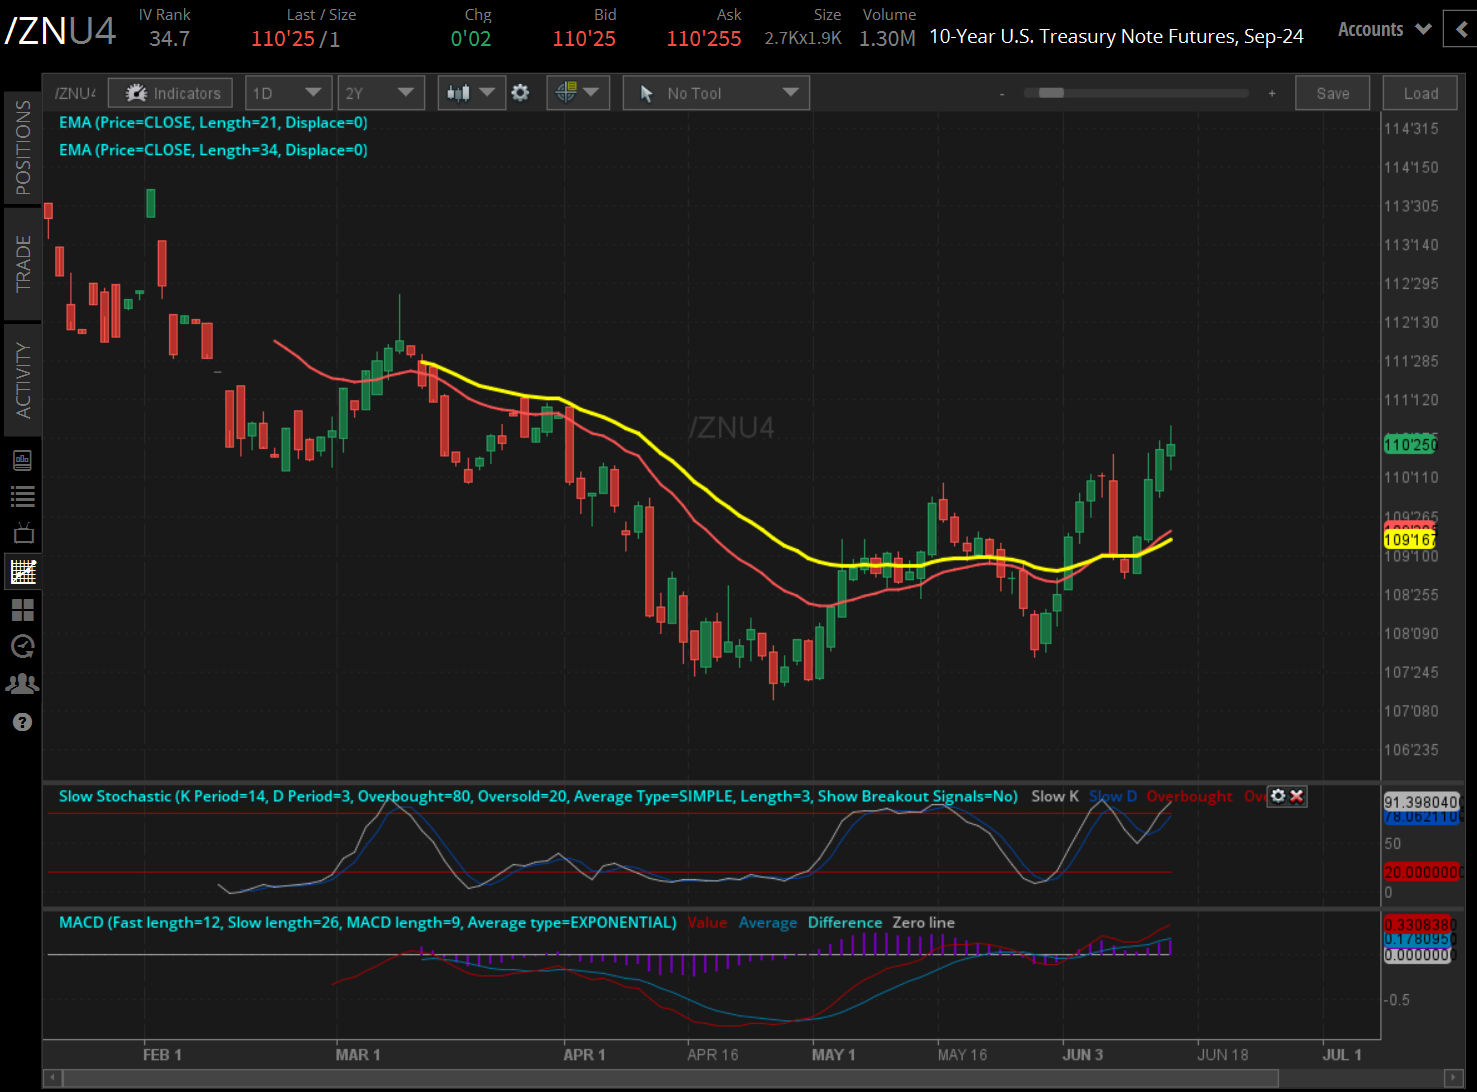
Task: Open the help question mark icon
Action: 22,721
